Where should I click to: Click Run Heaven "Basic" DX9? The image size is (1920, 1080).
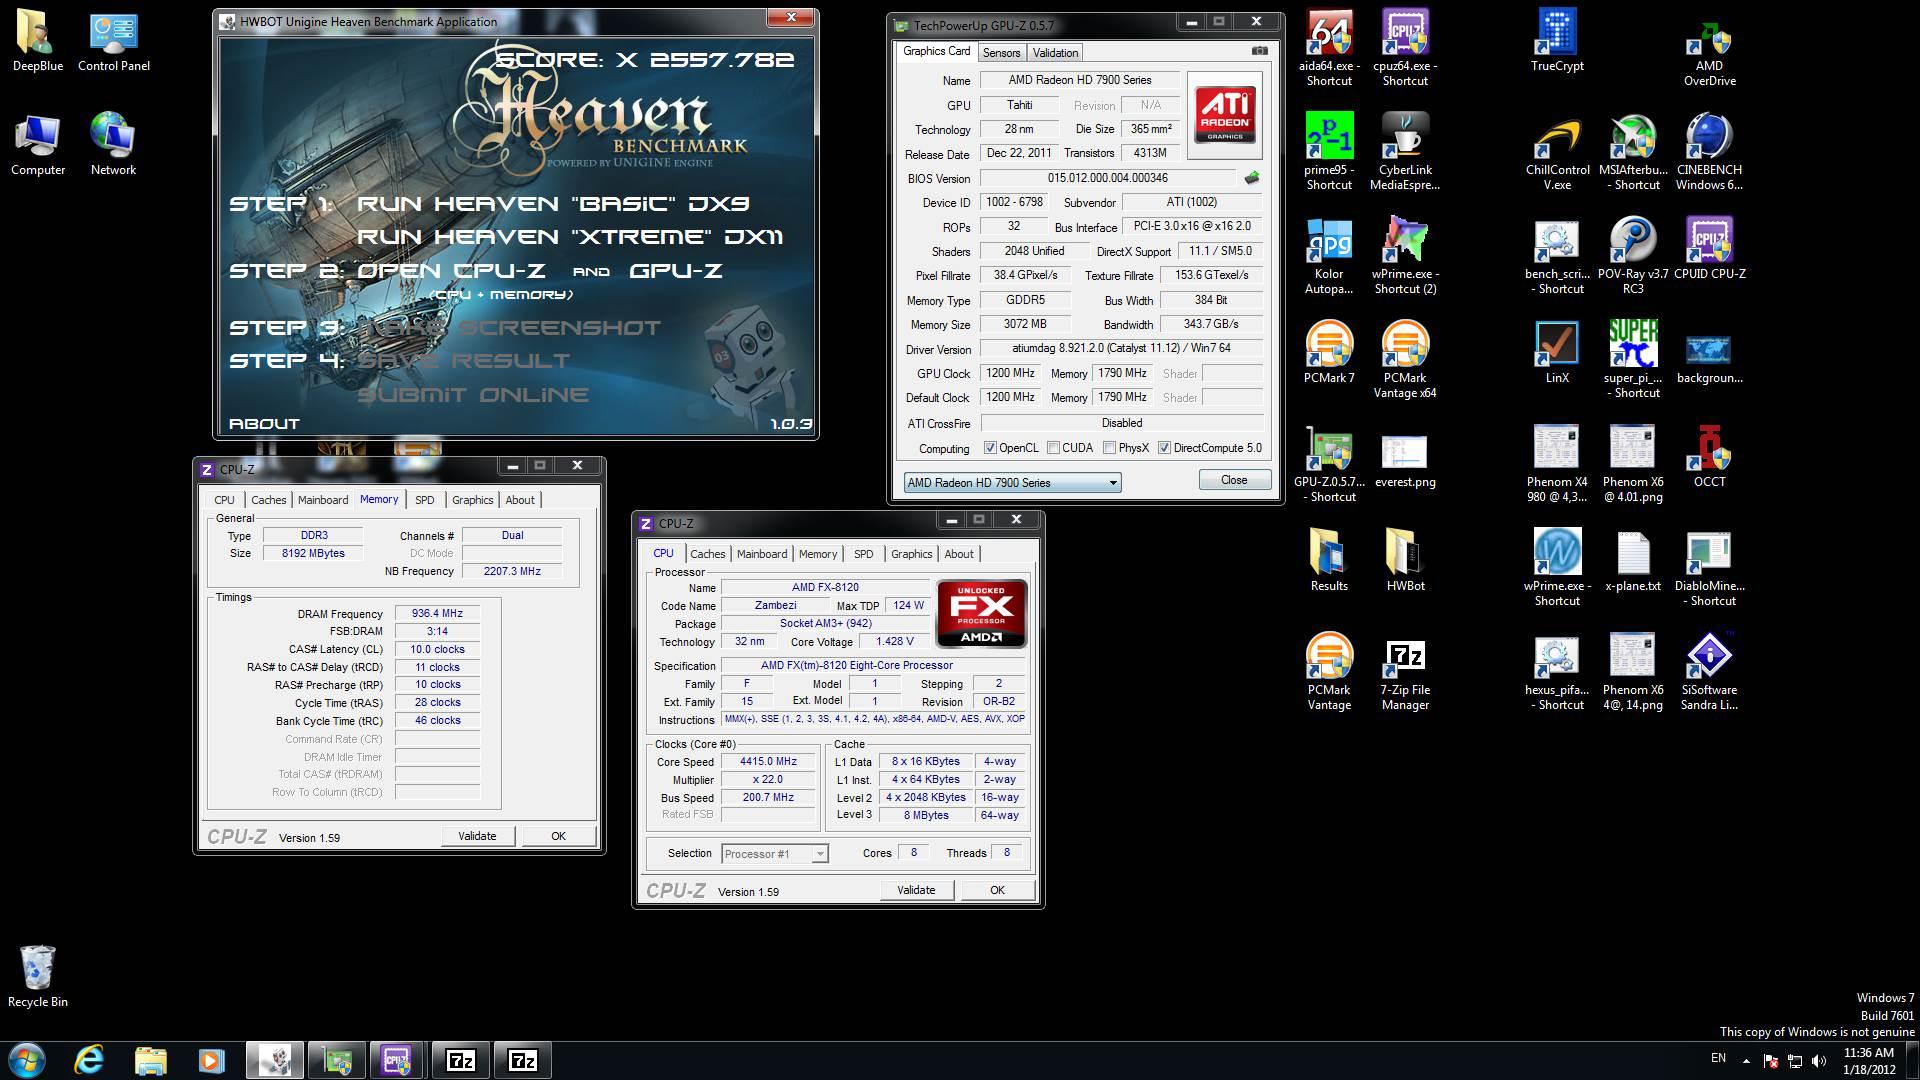[x=552, y=204]
